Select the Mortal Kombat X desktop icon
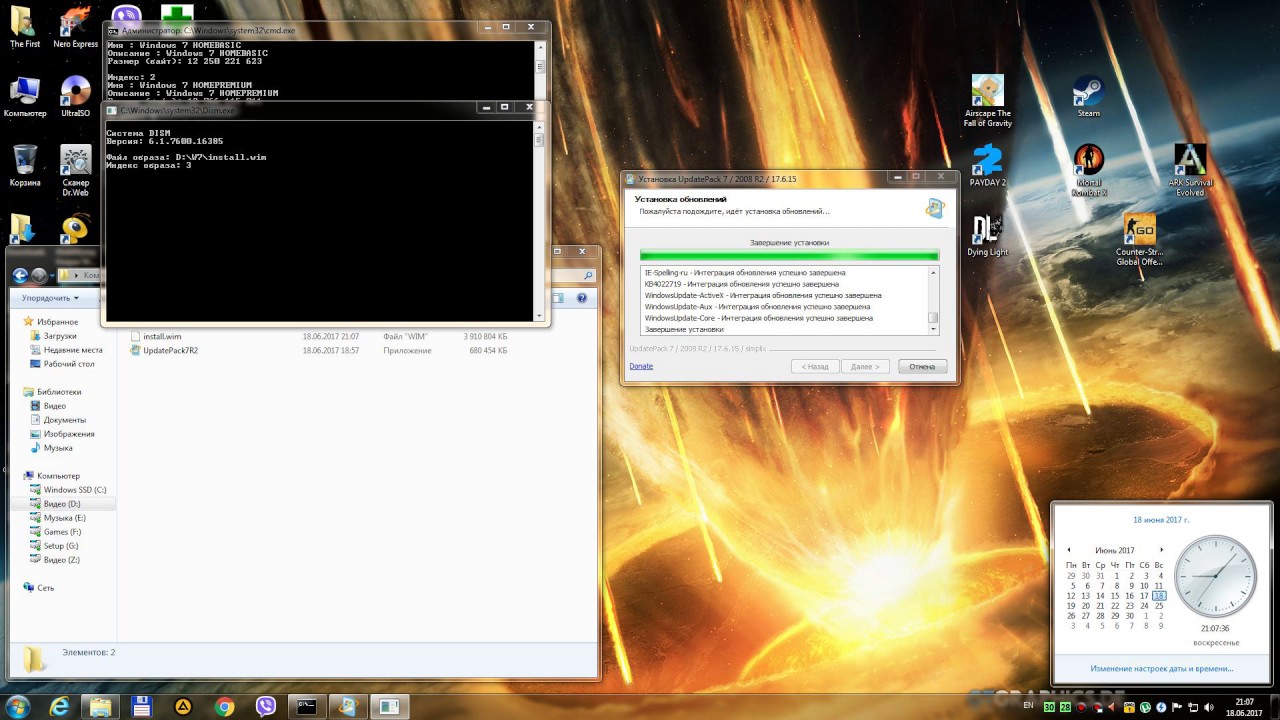 tap(1089, 170)
